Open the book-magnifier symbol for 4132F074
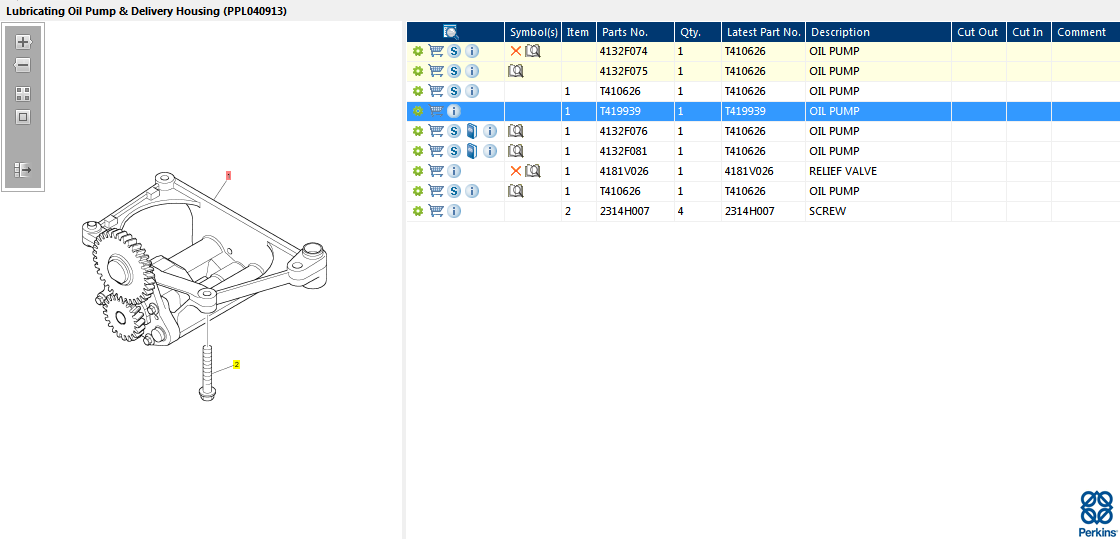 click(533, 51)
